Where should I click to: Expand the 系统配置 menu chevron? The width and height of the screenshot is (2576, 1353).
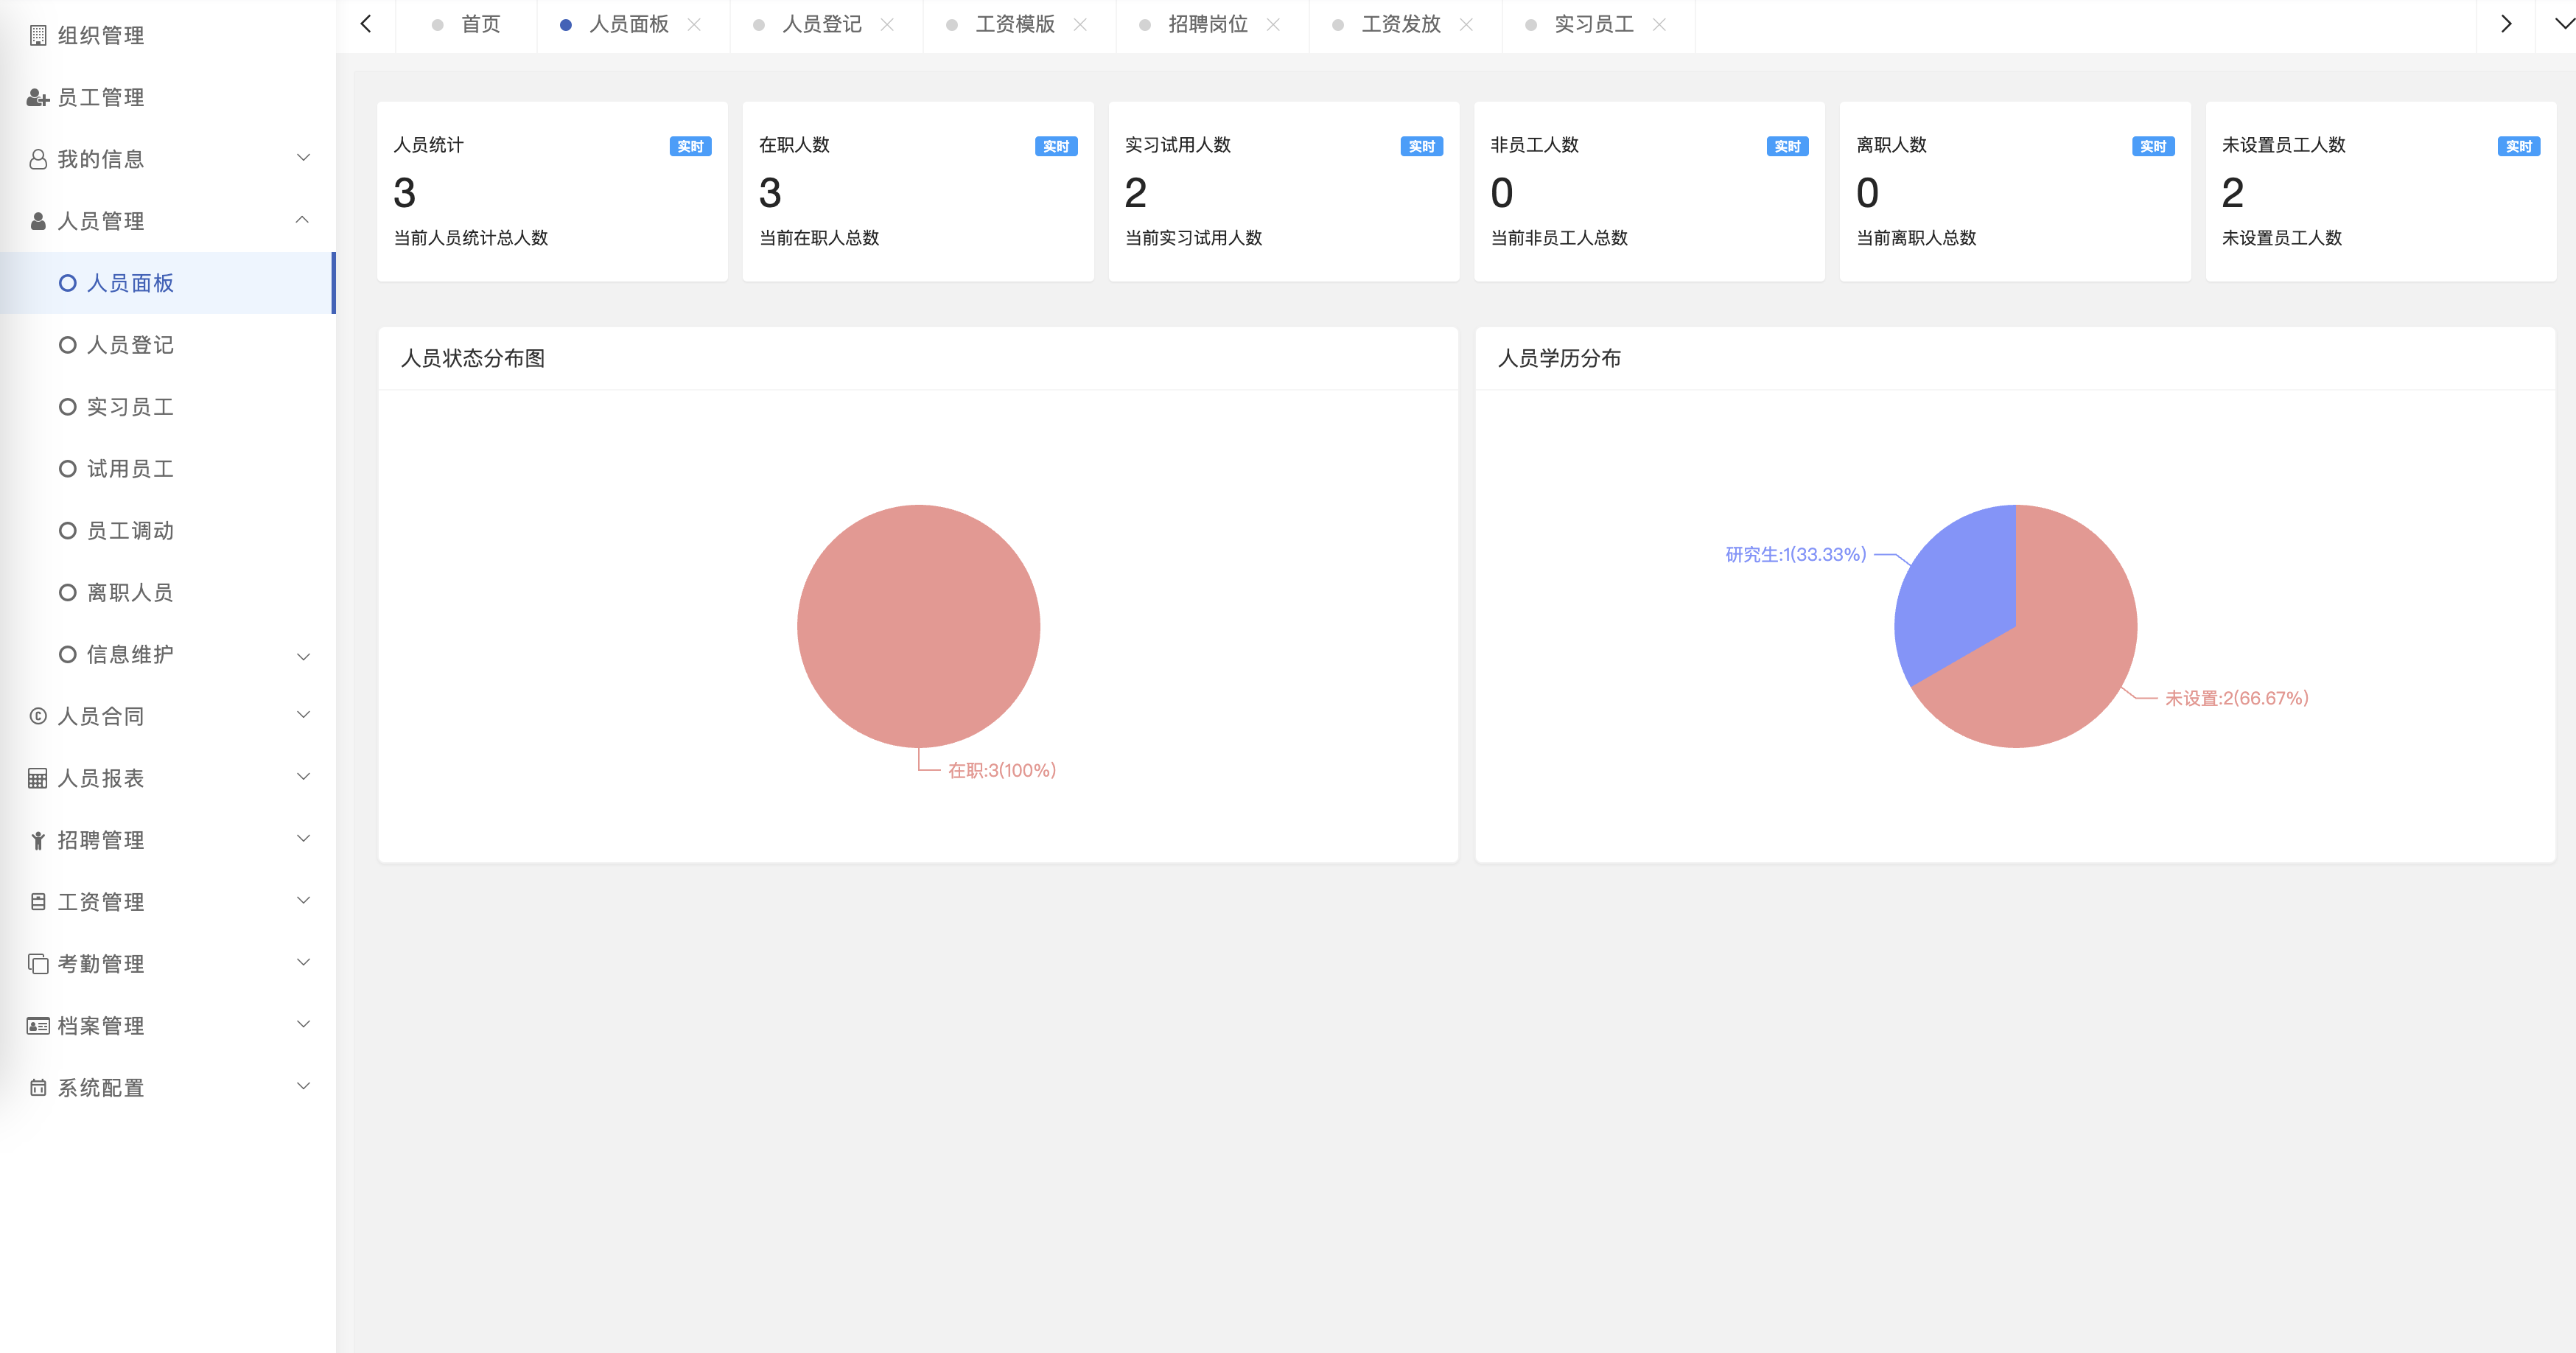coord(304,1087)
